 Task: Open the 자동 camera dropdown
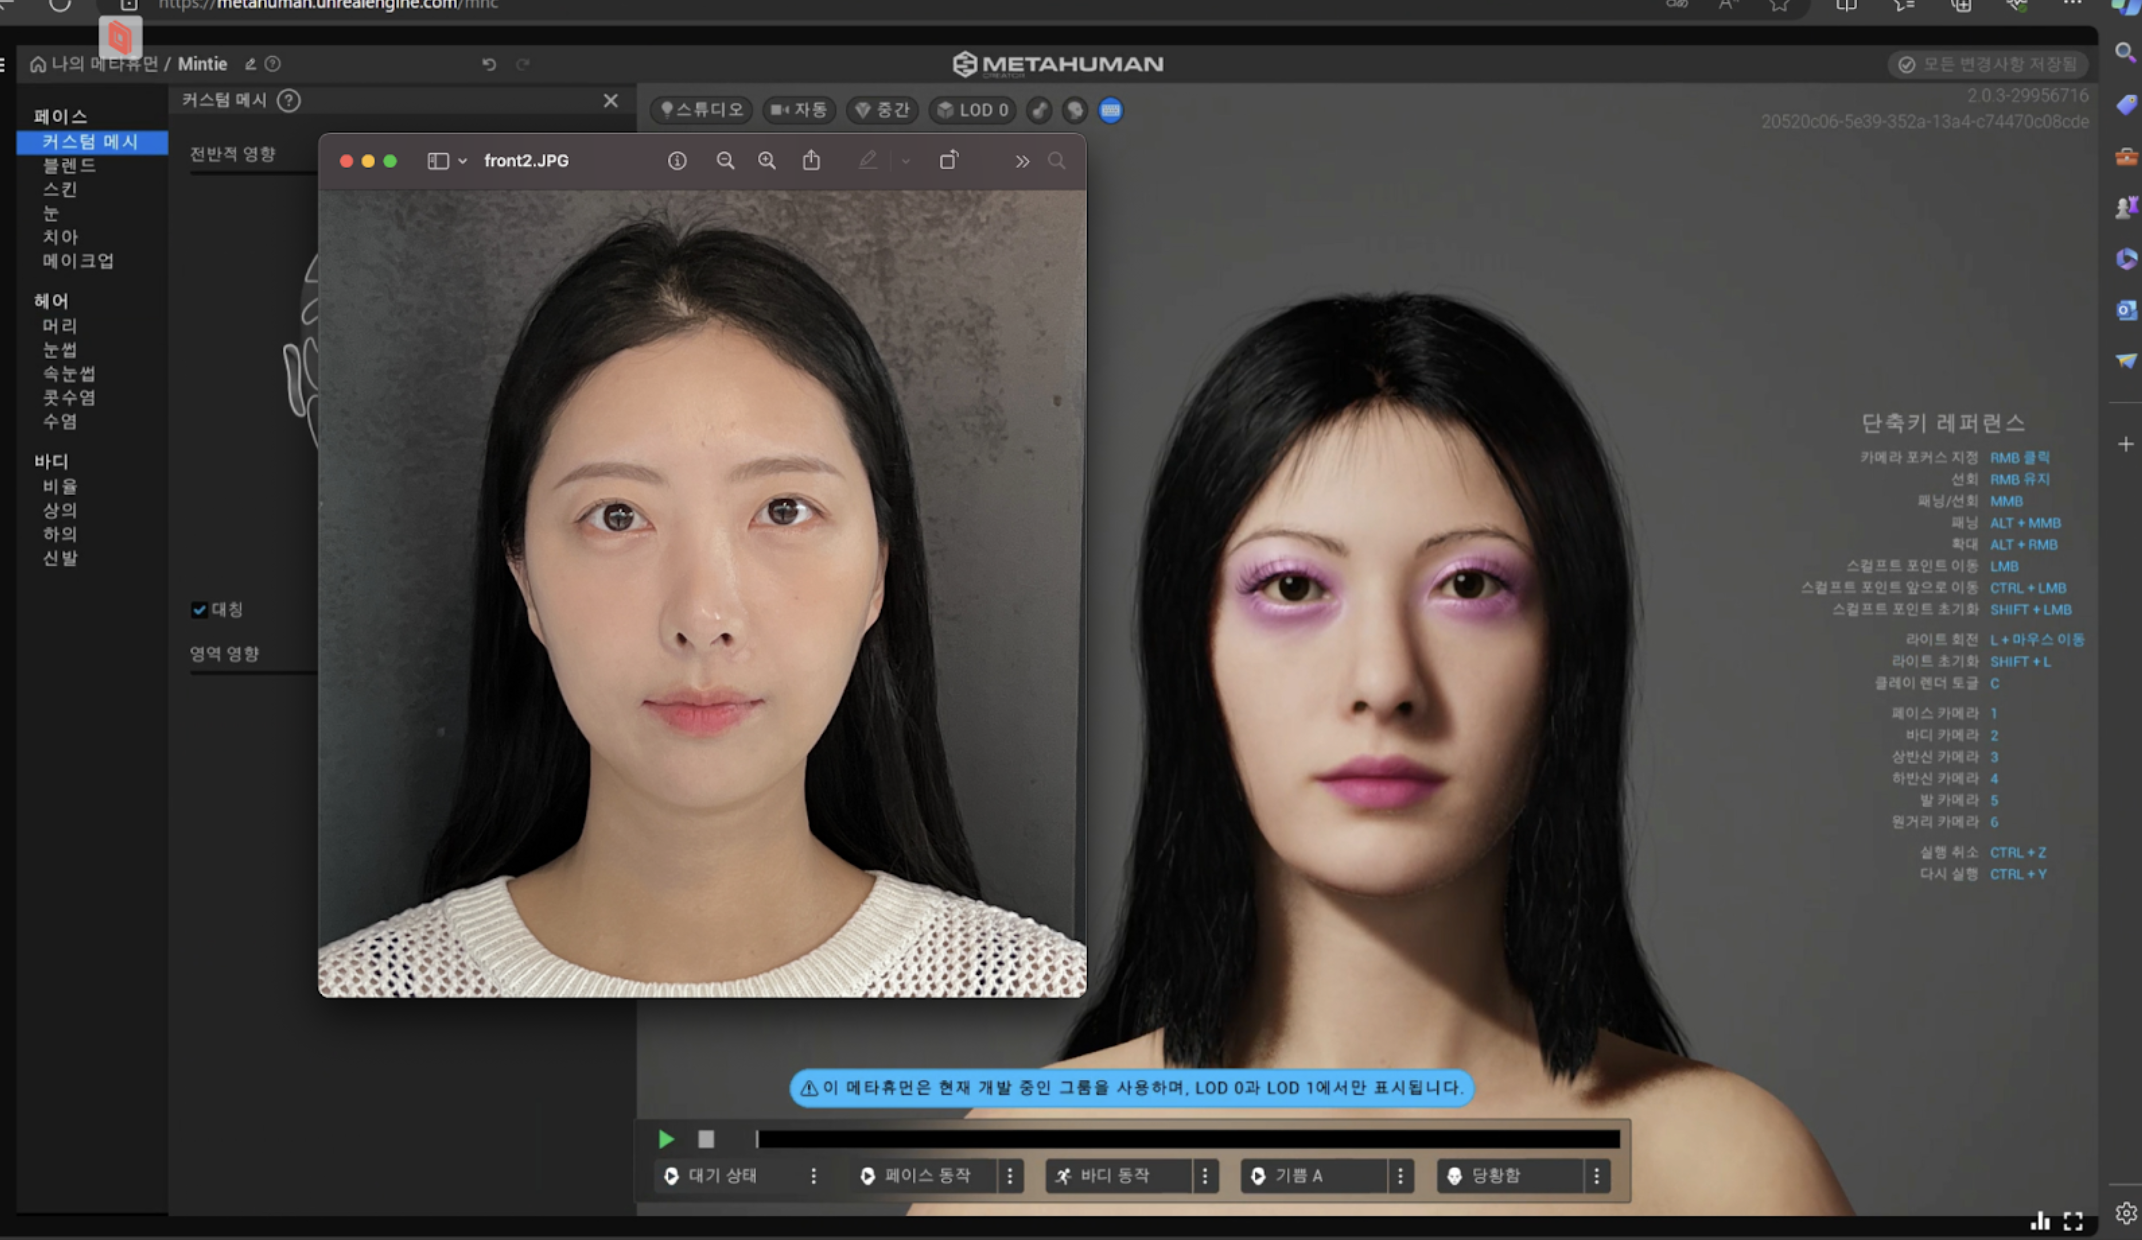pyautogui.click(x=799, y=110)
